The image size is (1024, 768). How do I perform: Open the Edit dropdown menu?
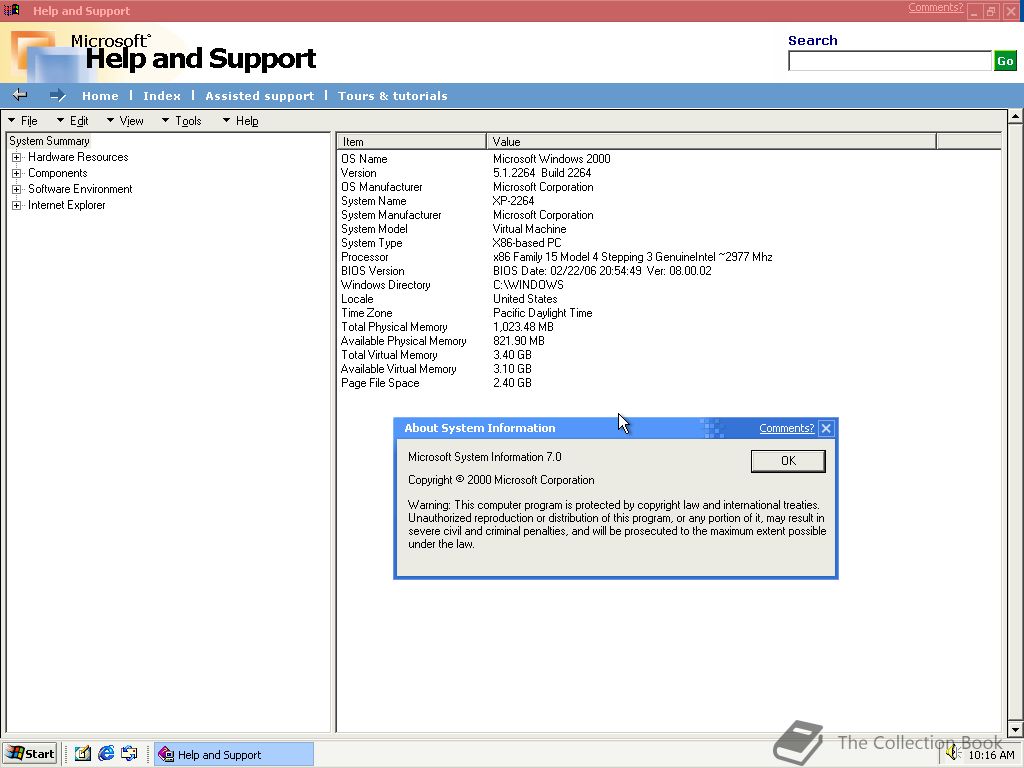pos(72,121)
